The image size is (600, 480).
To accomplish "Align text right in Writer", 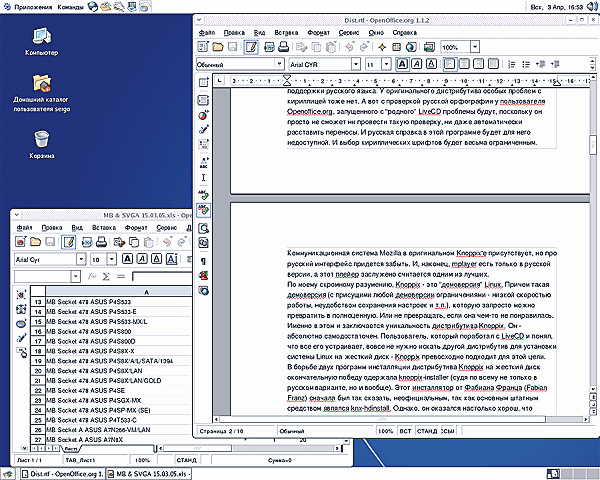I will coord(478,64).
